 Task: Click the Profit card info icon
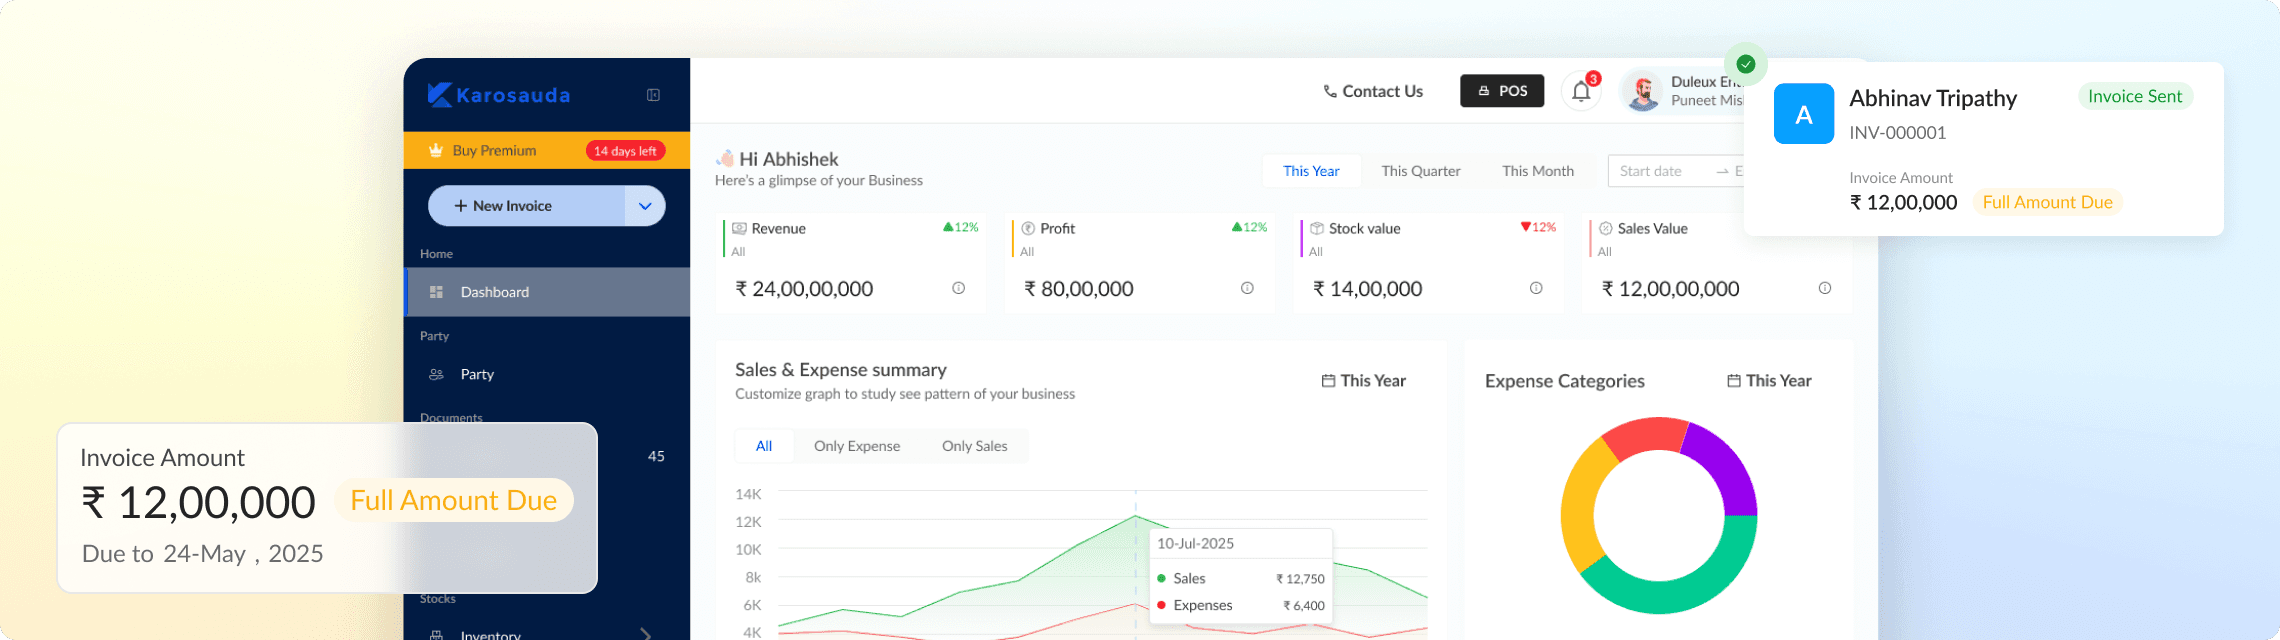(1247, 288)
